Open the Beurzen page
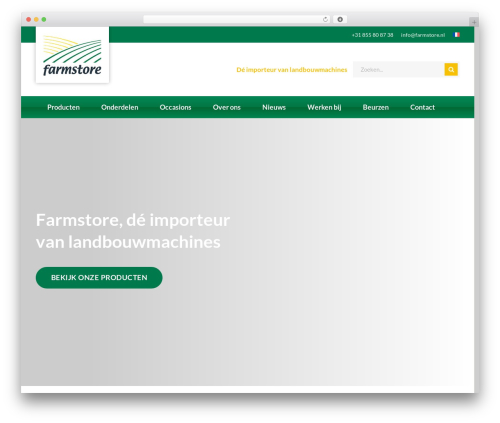Screen dimensions: 500x423 pyautogui.click(x=376, y=107)
